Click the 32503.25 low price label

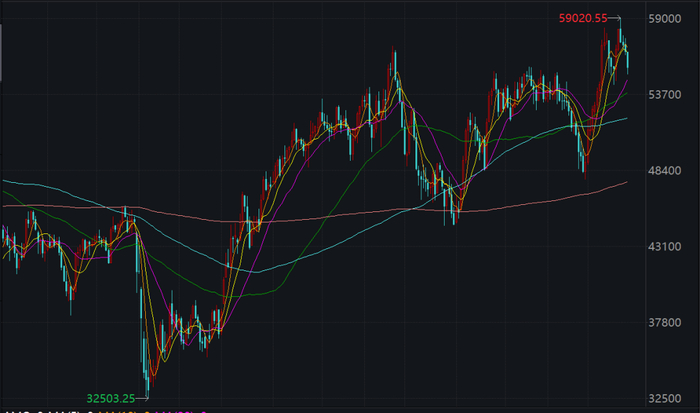click(111, 396)
